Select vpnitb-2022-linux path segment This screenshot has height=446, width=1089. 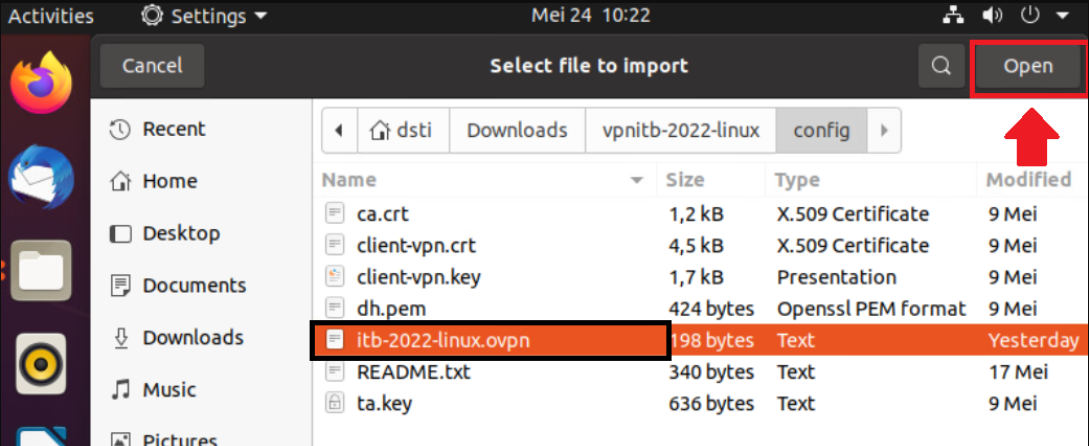click(x=681, y=130)
